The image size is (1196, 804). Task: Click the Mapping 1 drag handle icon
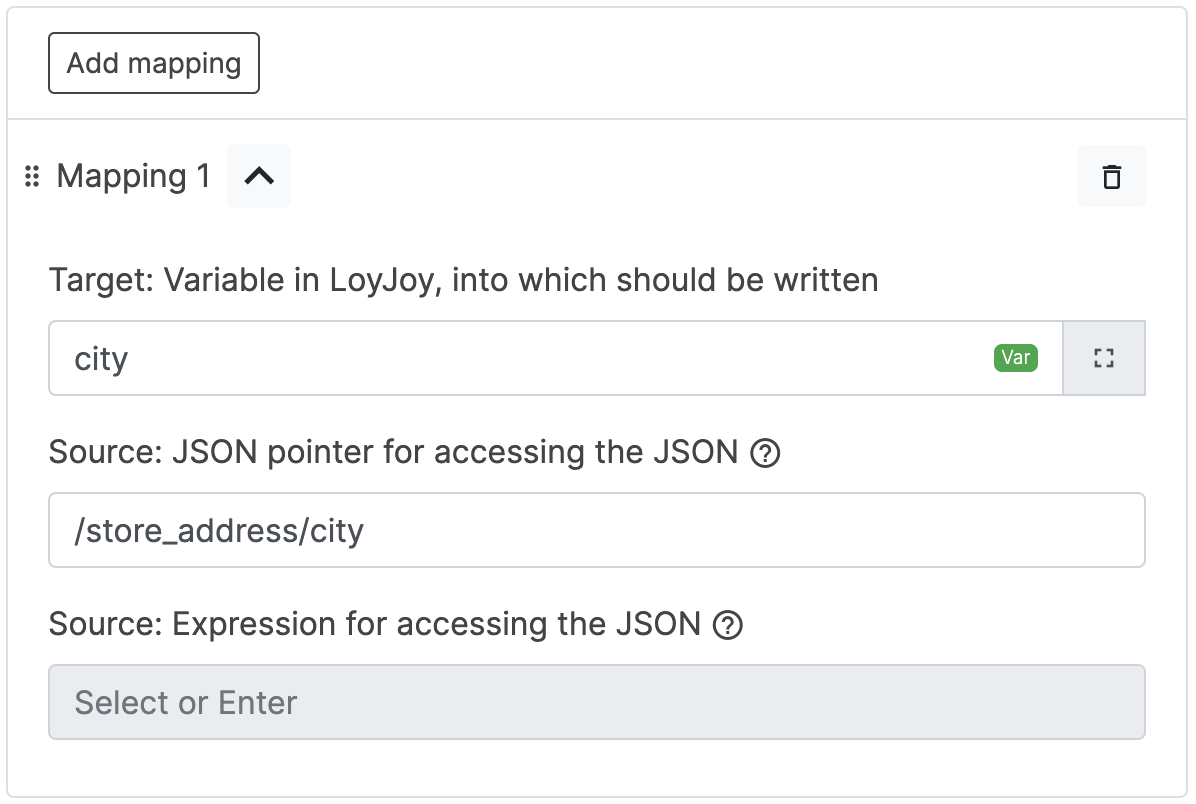(32, 177)
